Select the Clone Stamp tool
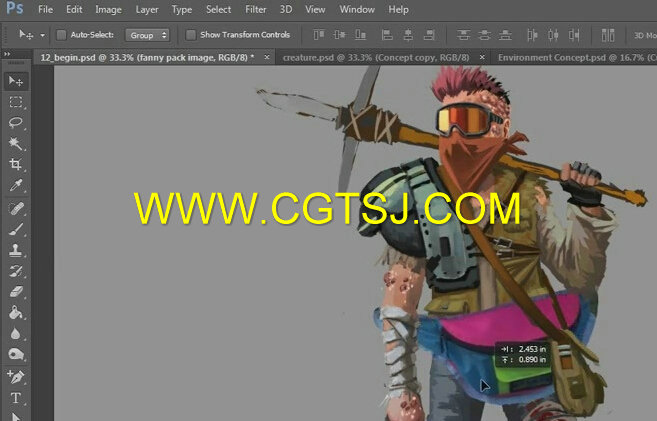The height and width of the screenshot is (421, 657). click(16, 250)
